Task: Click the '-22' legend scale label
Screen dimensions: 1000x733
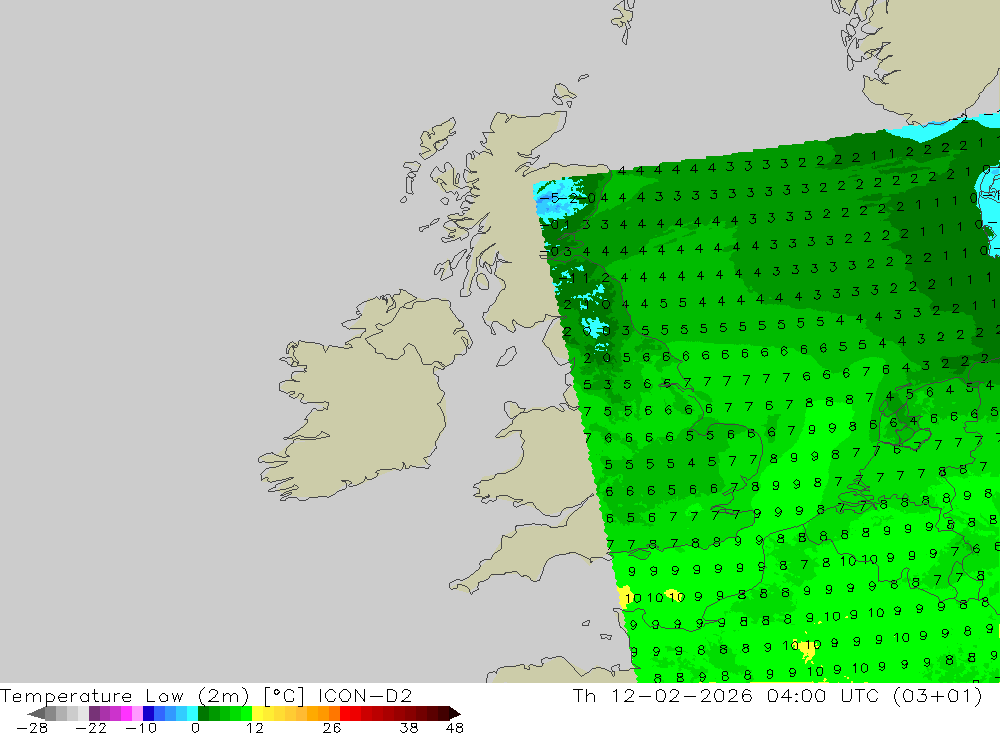Action: point(91,728)
